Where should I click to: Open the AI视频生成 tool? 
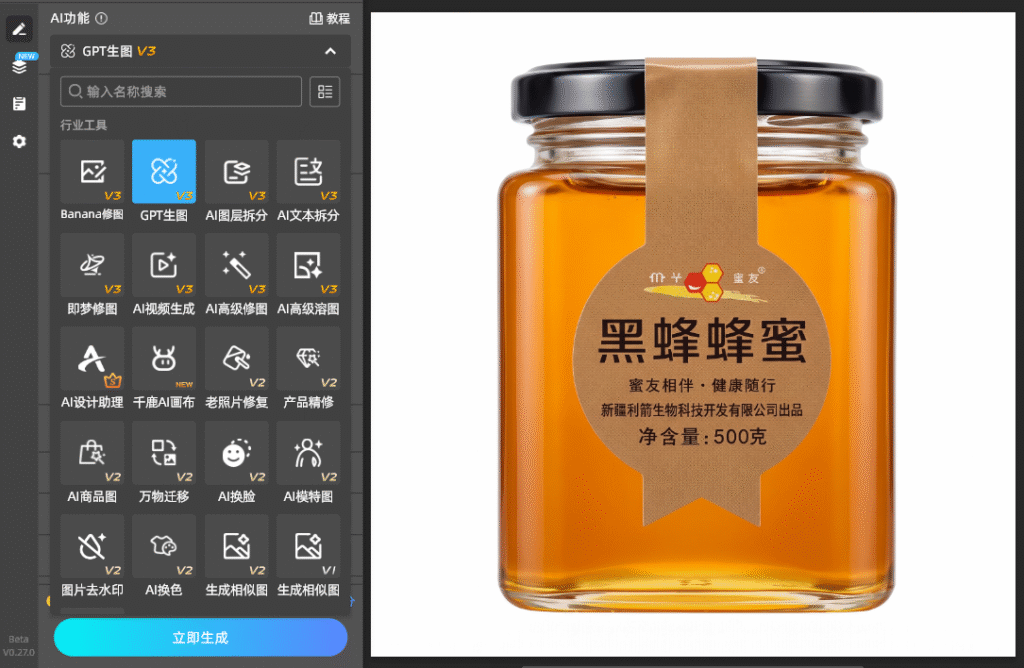click(164, 265)
